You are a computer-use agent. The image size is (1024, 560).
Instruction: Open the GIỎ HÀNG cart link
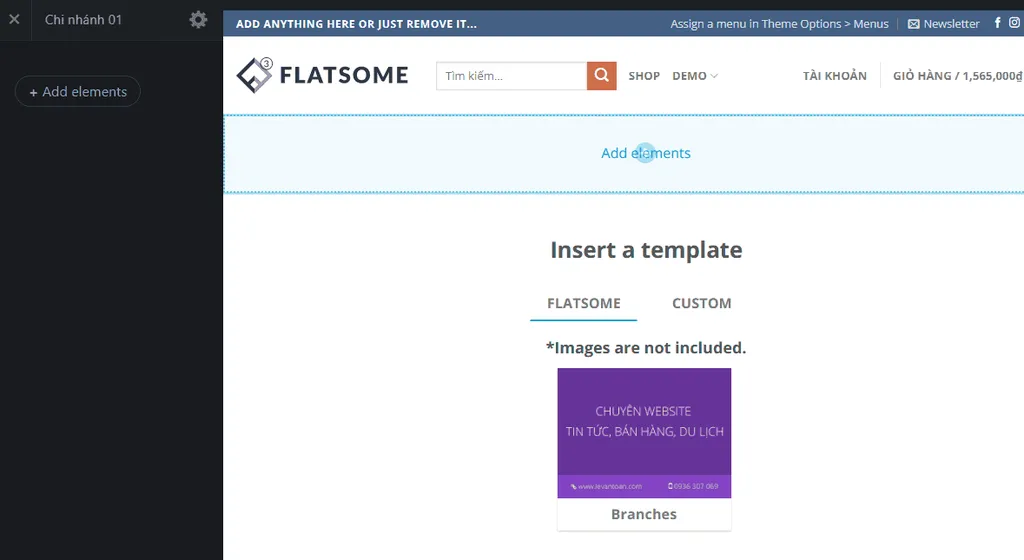click(x=957, y=76)
